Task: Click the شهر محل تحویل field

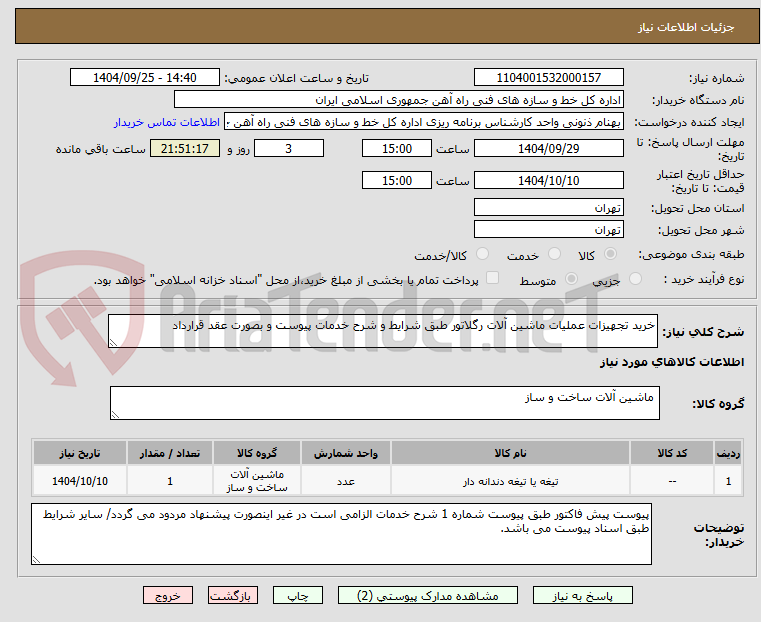Action: click(x=548, y=229)
